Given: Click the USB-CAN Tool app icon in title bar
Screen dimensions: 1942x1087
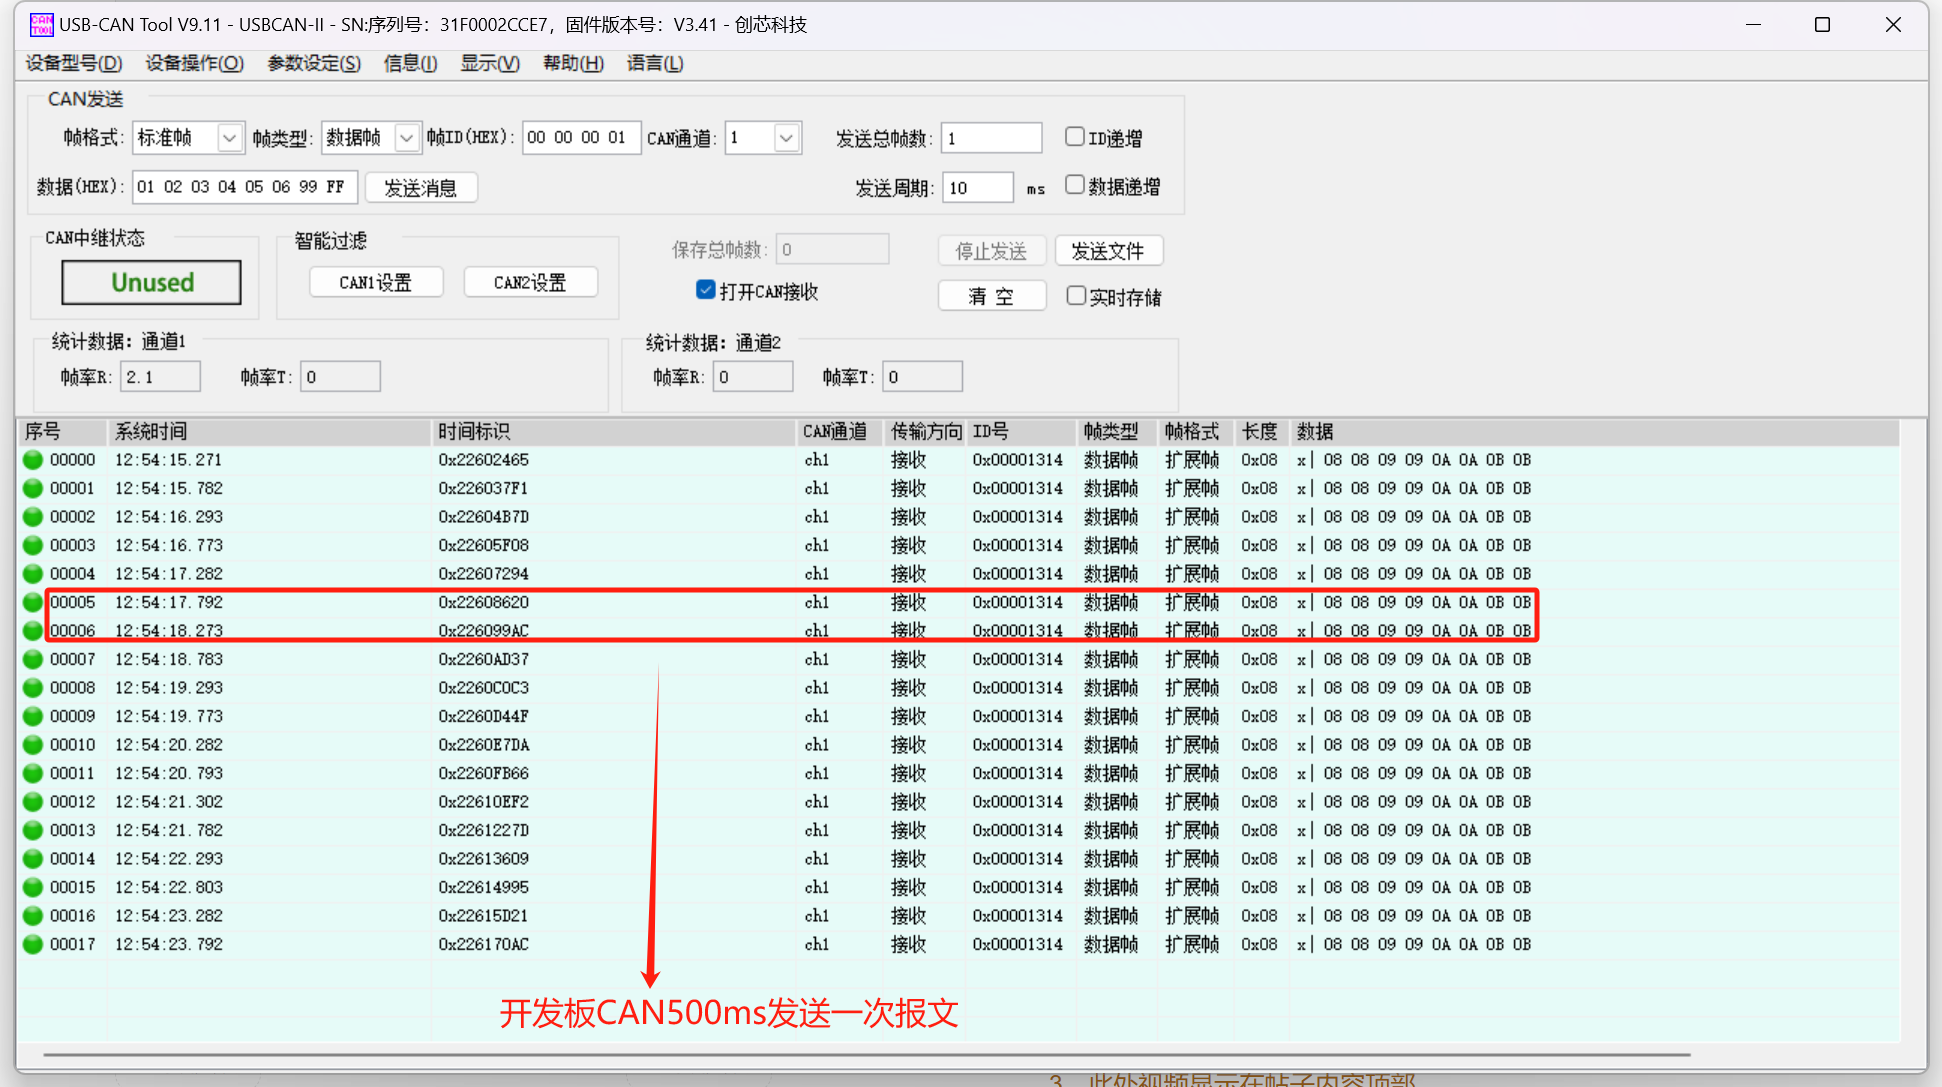Looking at the screenshot, I should 41,24.
